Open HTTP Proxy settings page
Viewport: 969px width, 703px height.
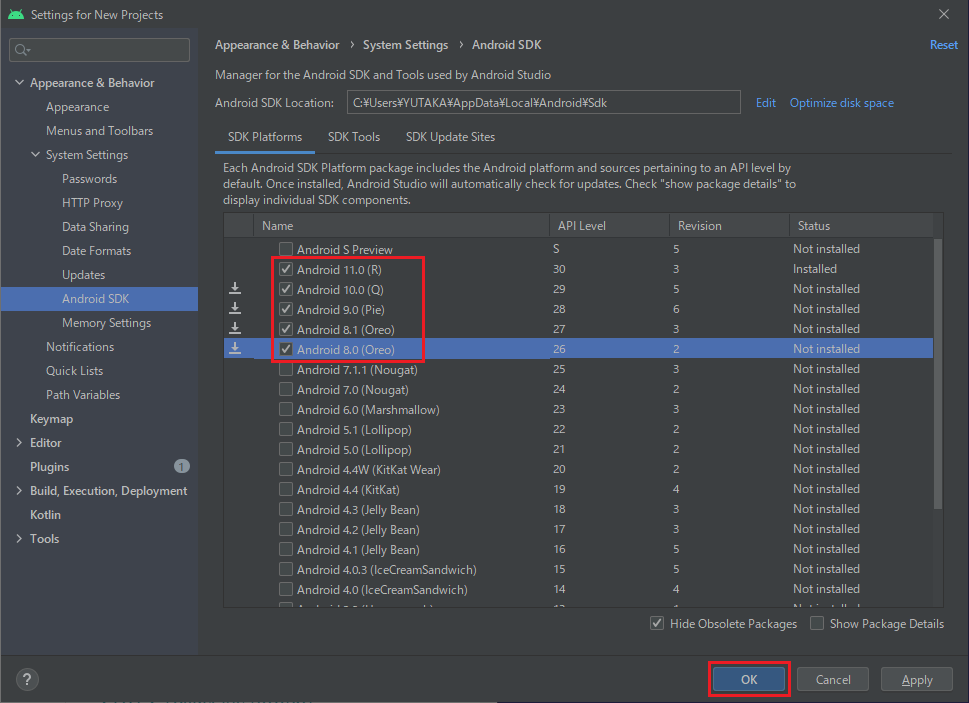pyautogui.click(x=92, y=203)
